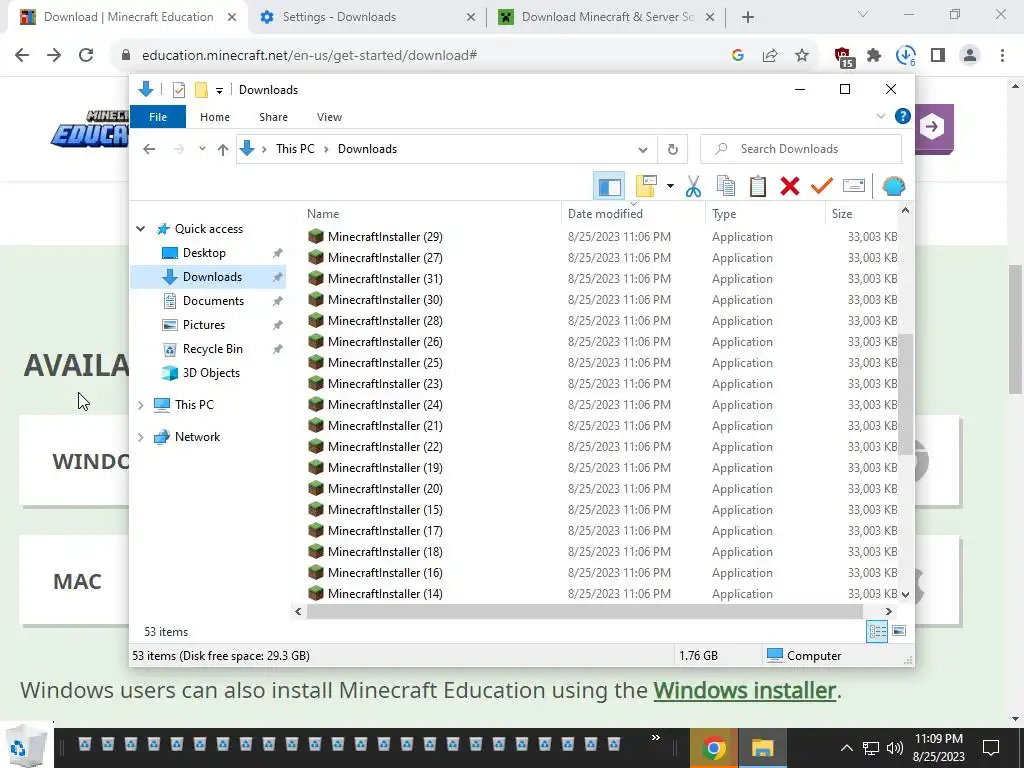
Task: Click the MinecraftInstaller (20) file icon
Action: 316,488
